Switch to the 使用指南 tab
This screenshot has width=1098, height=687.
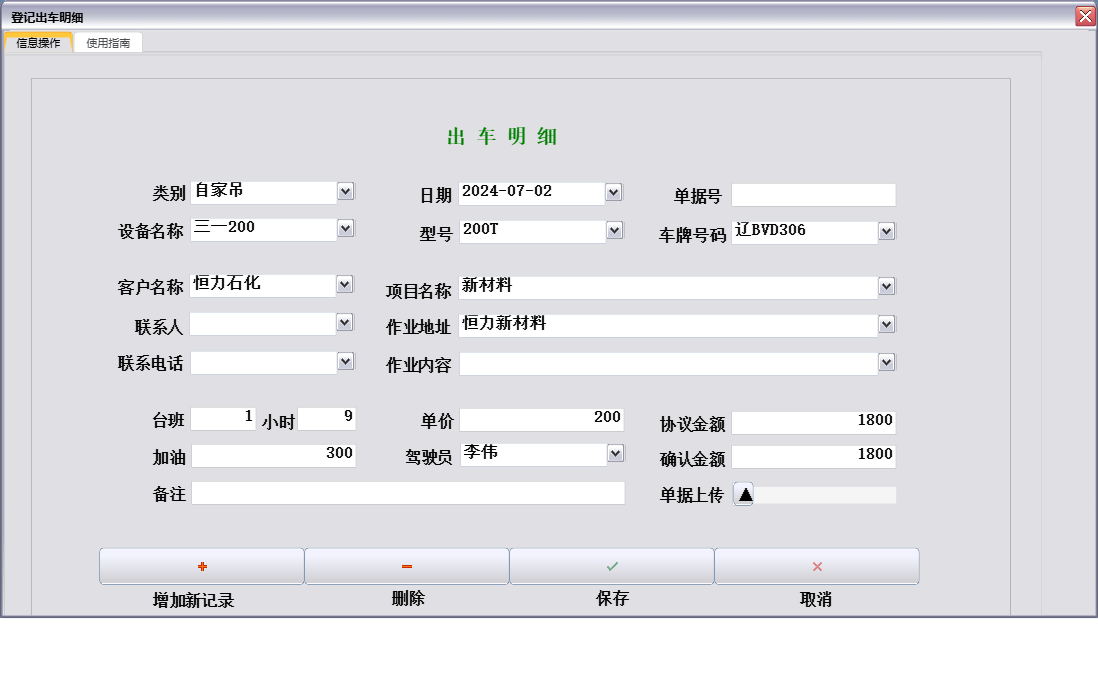(108, 42)
